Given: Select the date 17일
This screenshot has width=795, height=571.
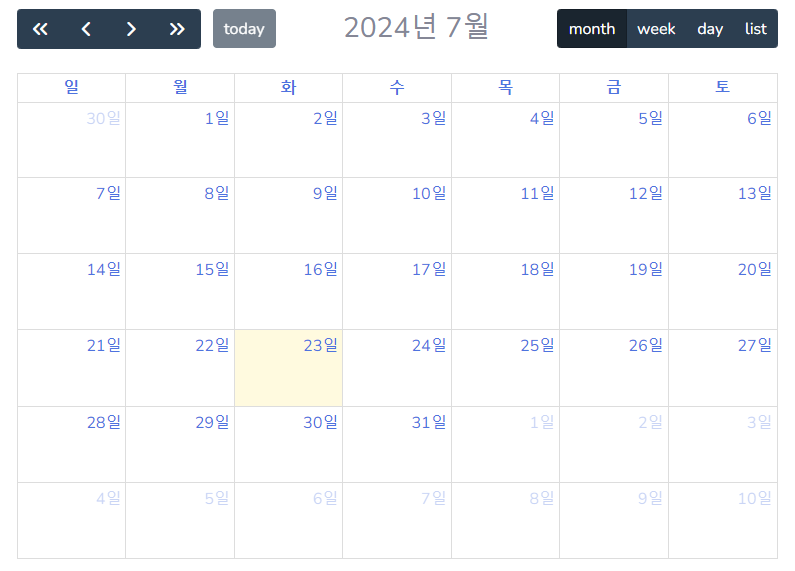Looking at the screenshot, I should (x=429, y=269).
